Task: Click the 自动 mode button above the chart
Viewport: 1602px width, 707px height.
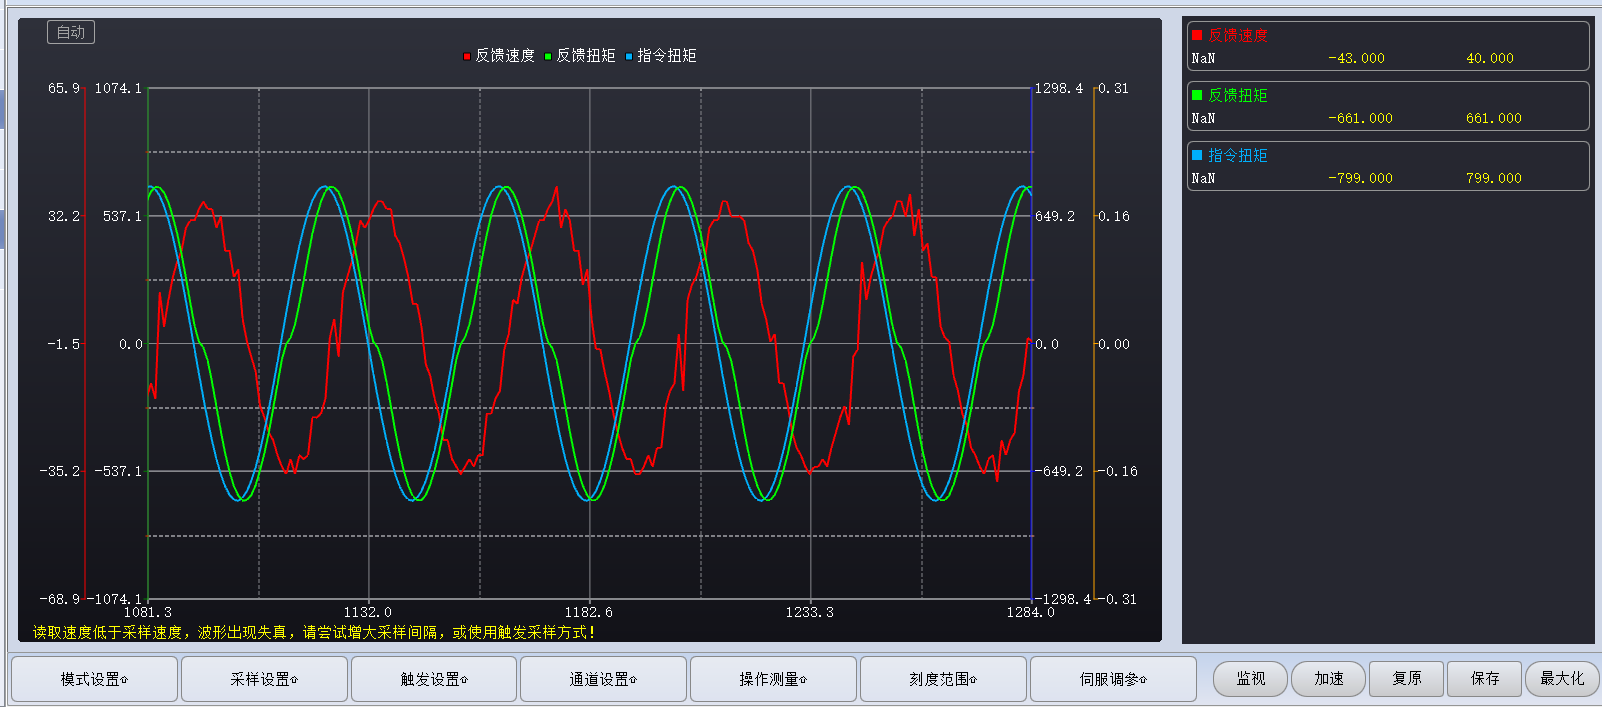Action: [71, 32]
